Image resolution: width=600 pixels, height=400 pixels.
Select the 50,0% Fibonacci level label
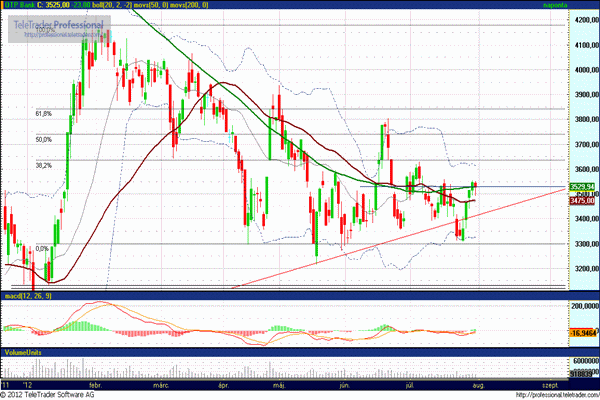44,140
